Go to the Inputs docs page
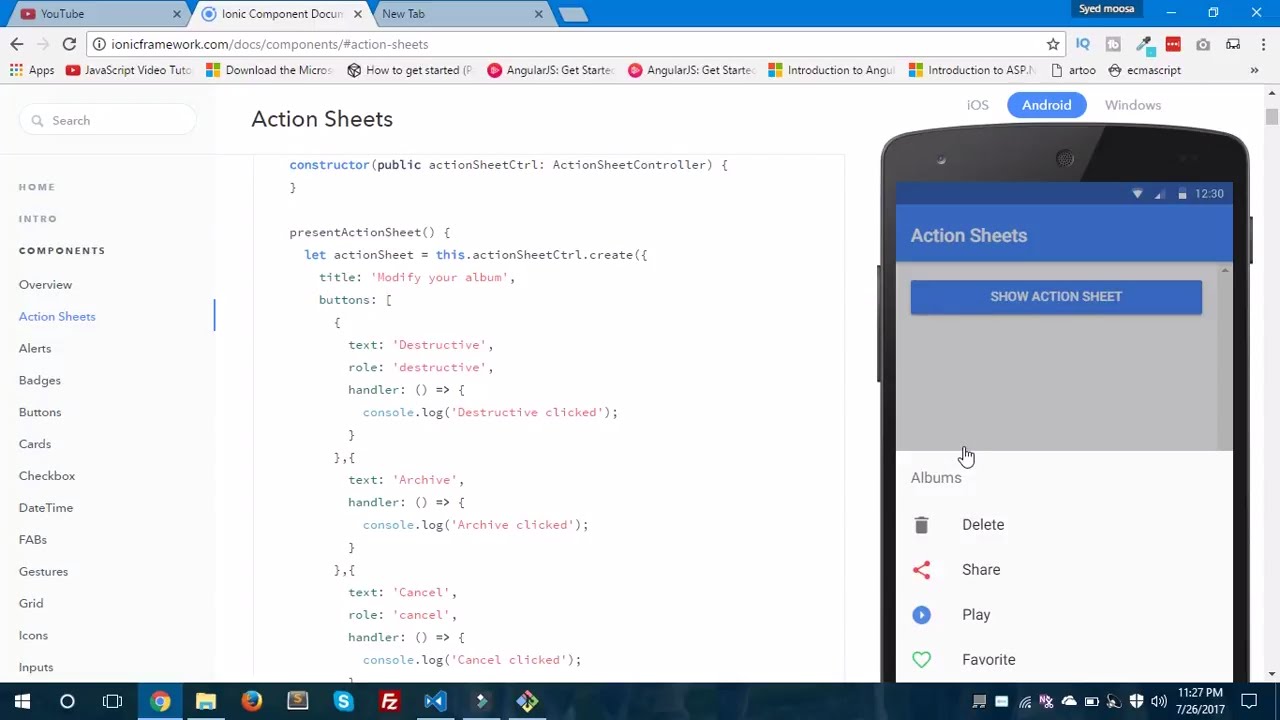This screenshot has height=720, width=1280. click(36, 668)
